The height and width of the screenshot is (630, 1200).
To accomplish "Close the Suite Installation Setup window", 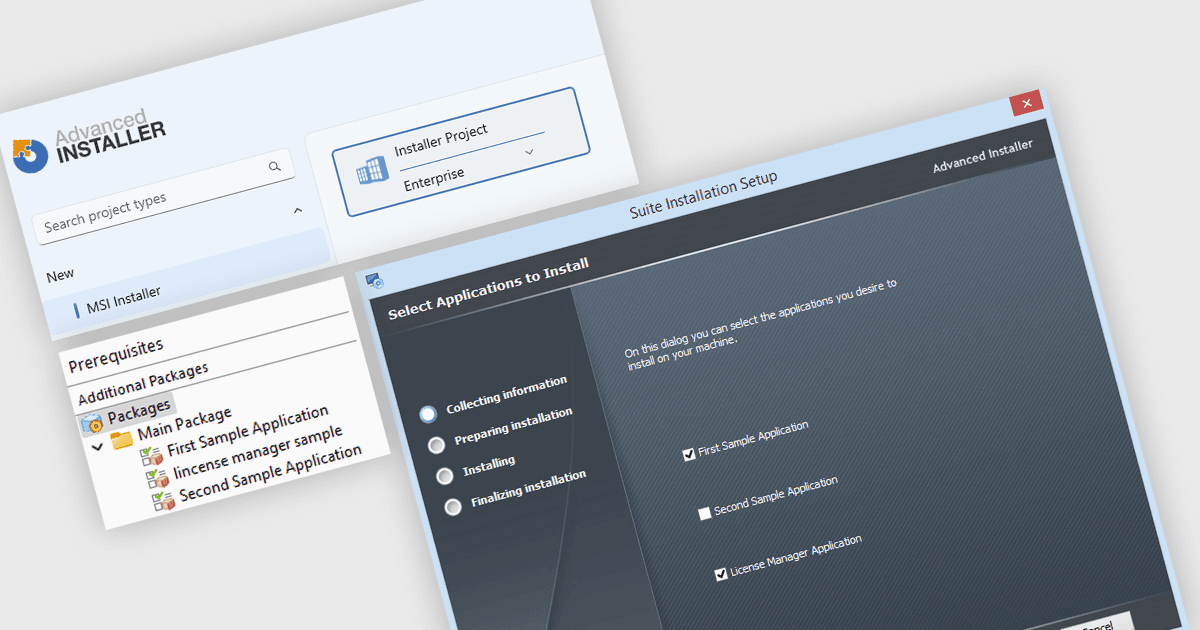I will (1025, 104).
